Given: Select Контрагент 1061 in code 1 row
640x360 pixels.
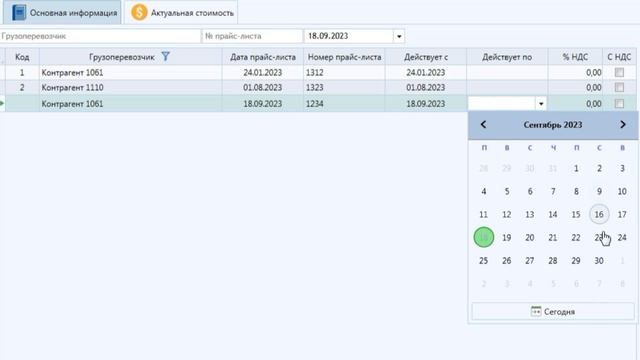Looking at the screenshot, I should [131, 73].
